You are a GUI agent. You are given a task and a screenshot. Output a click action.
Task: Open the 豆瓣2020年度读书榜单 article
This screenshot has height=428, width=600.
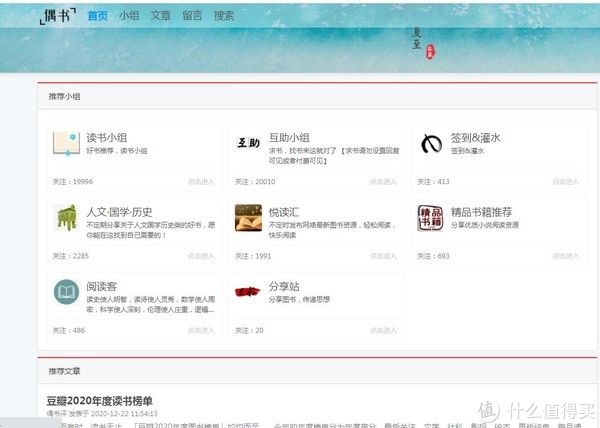point(99,401)
